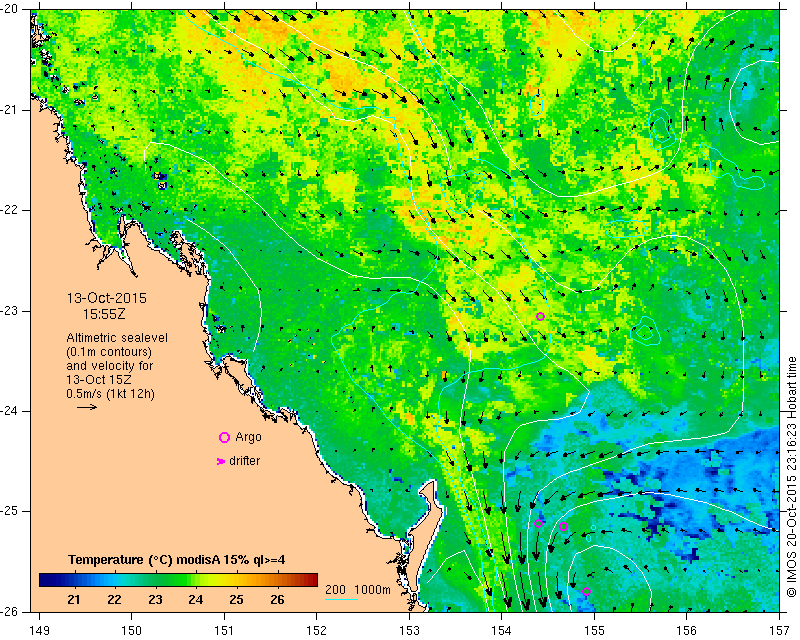Click colorbar tick label '26'

277,600
